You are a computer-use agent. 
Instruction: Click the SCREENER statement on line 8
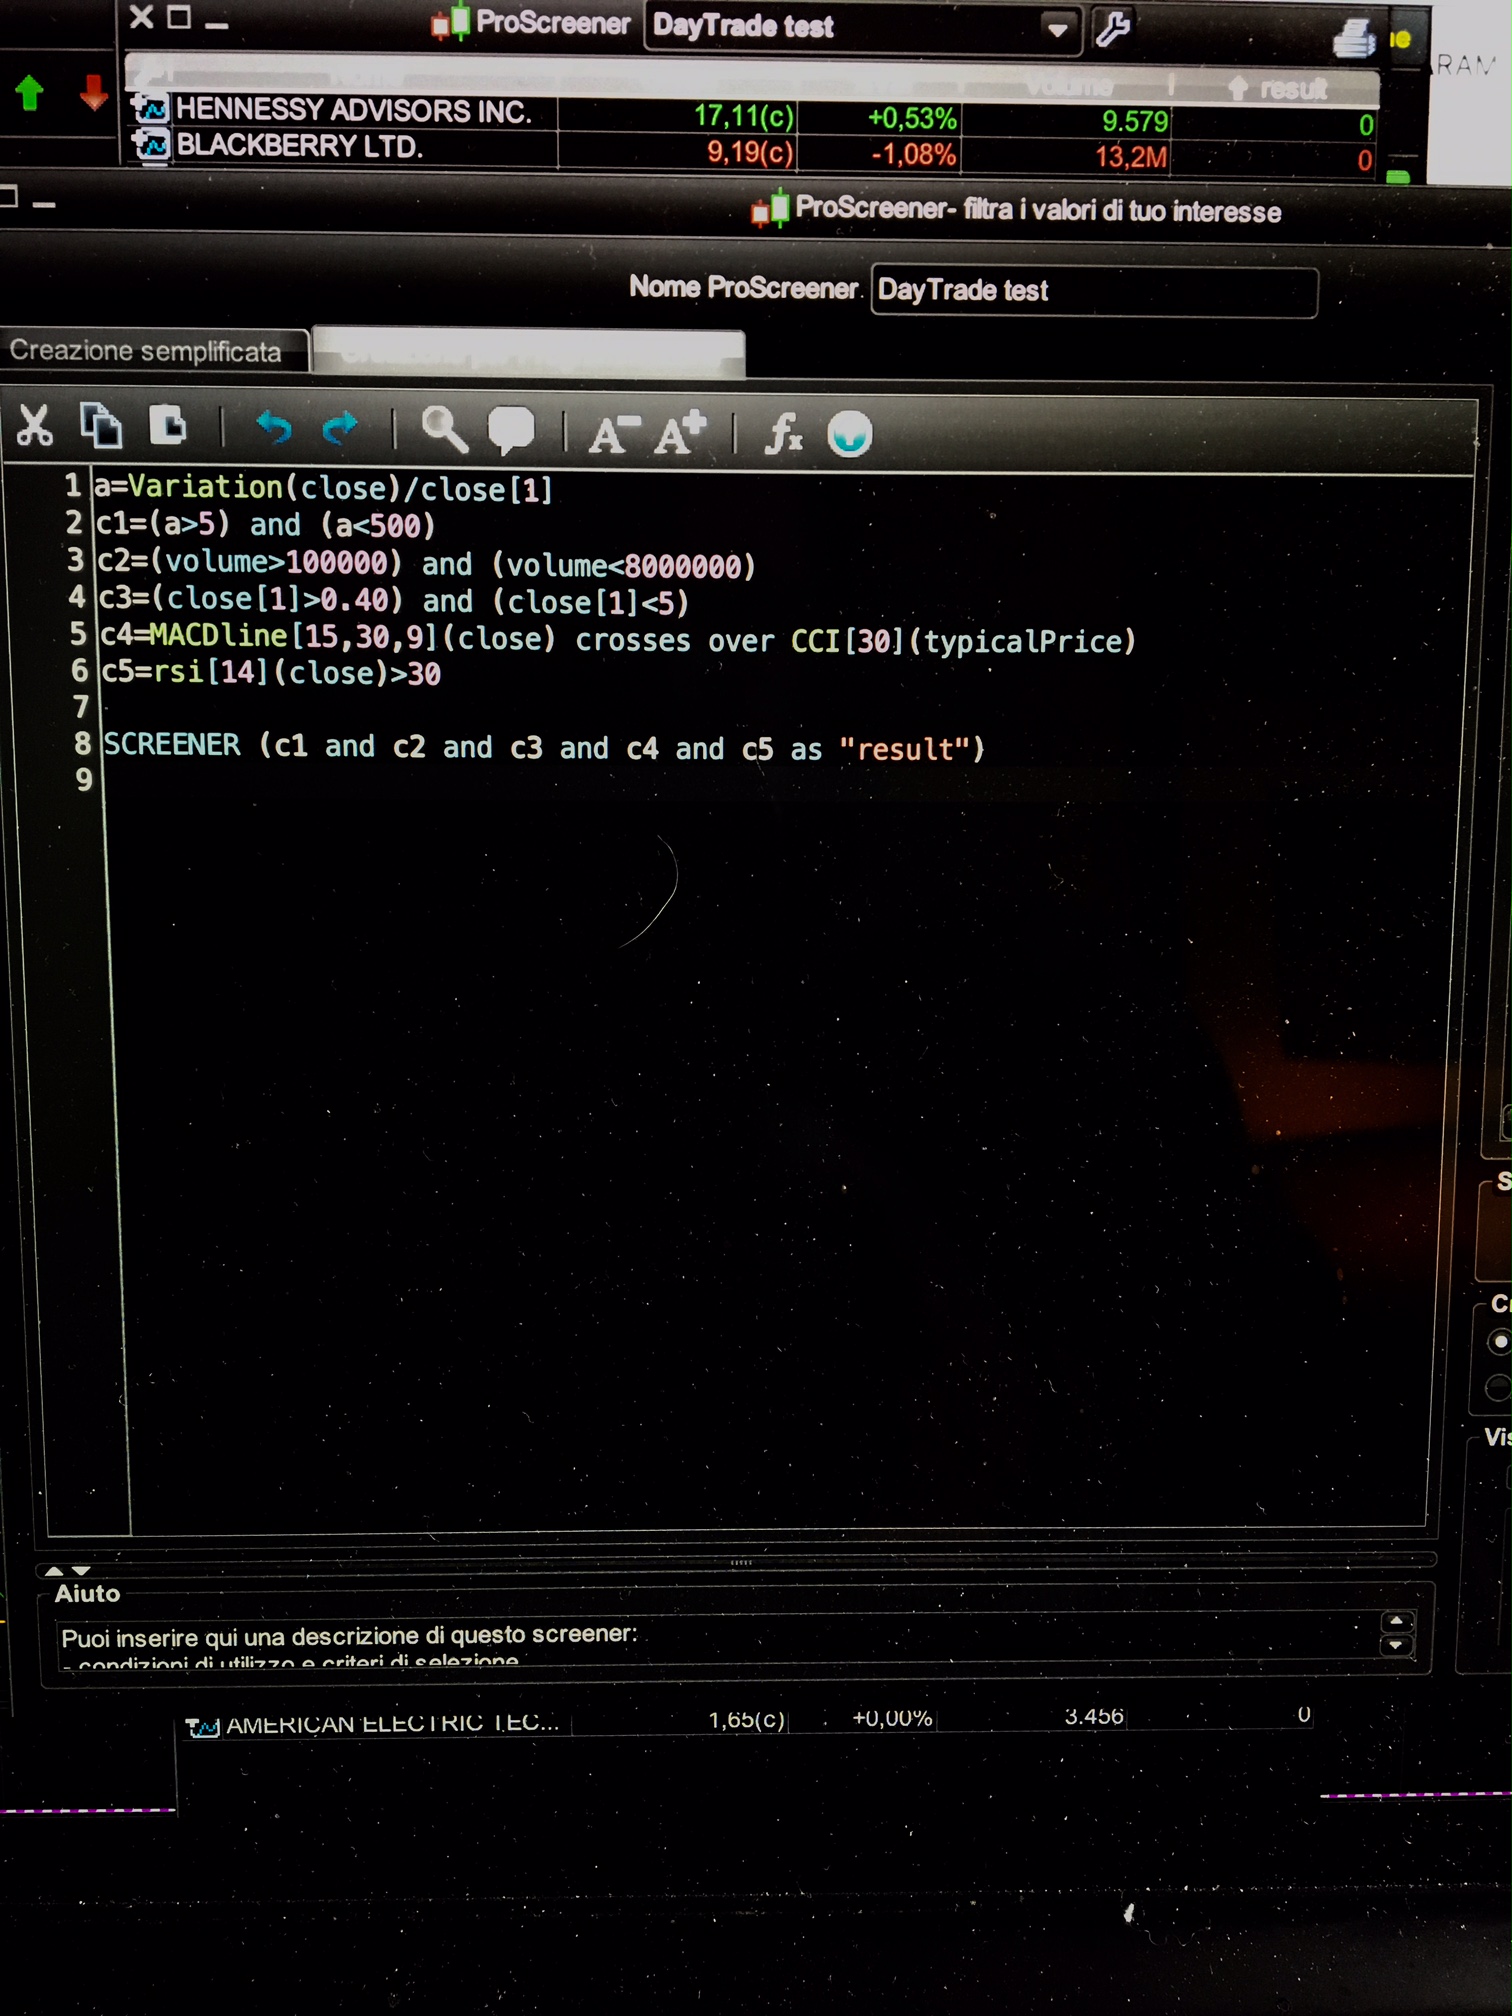(x=544, y=747)
